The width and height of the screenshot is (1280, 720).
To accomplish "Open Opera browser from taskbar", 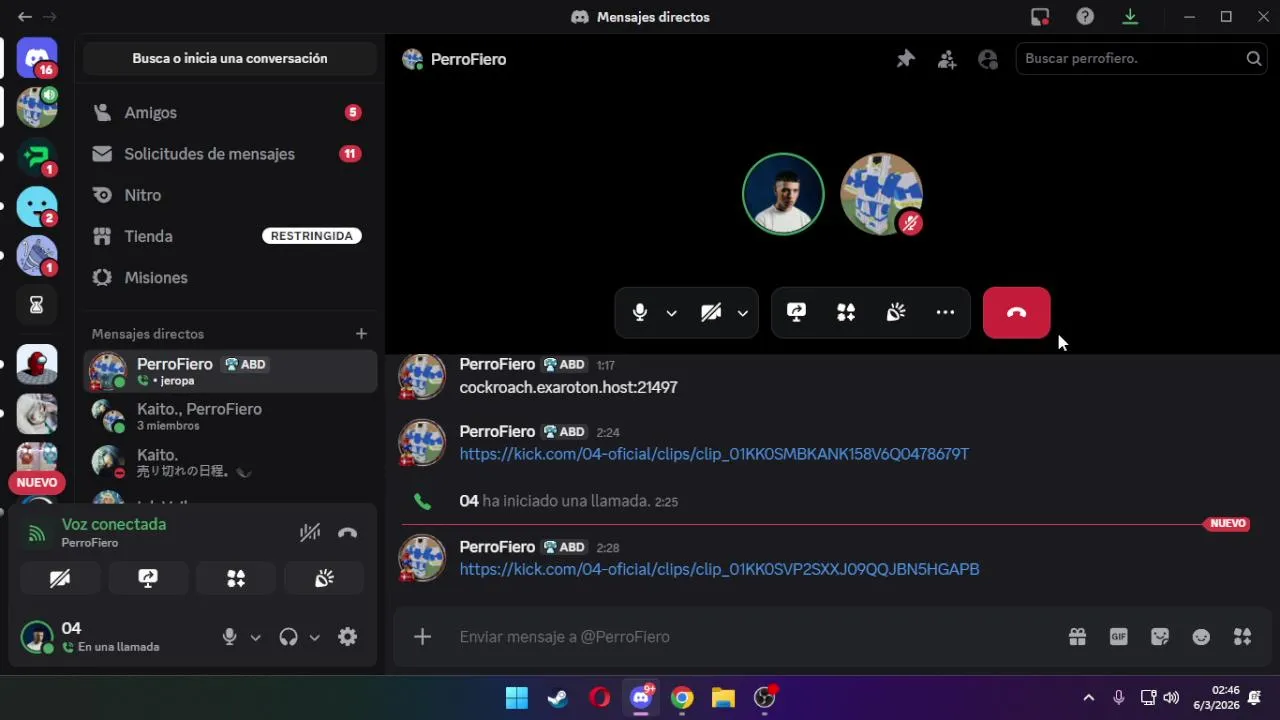I will (x=600, y=698).
